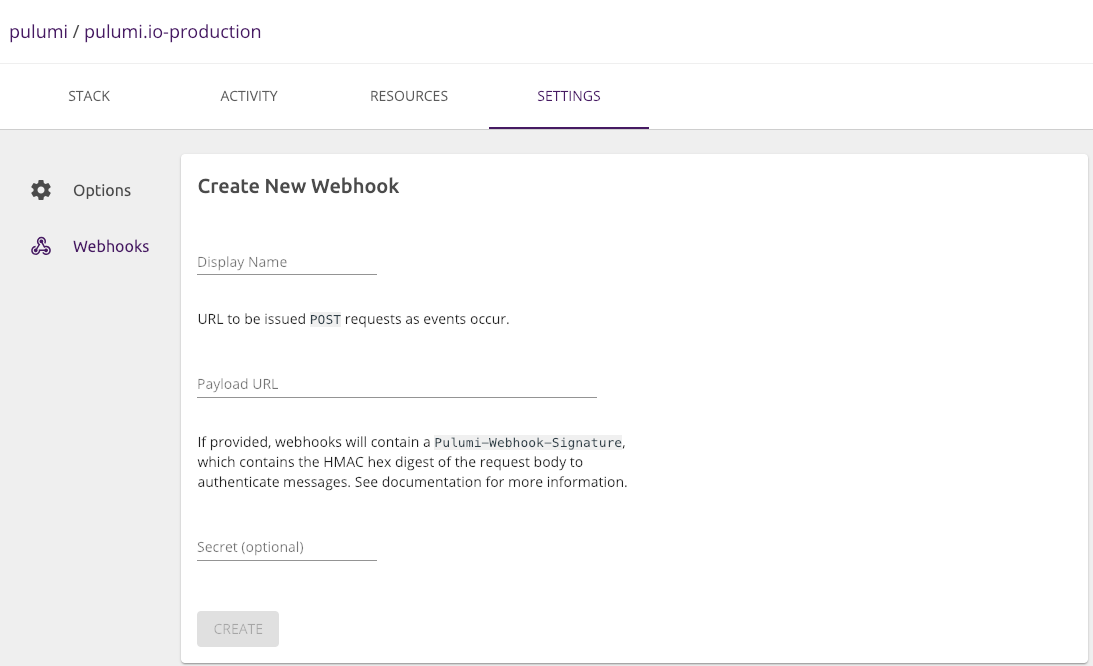Select the Webhooks chain-link icon
The height and width of the screenshot is (666, 1093).
(40, 245)
